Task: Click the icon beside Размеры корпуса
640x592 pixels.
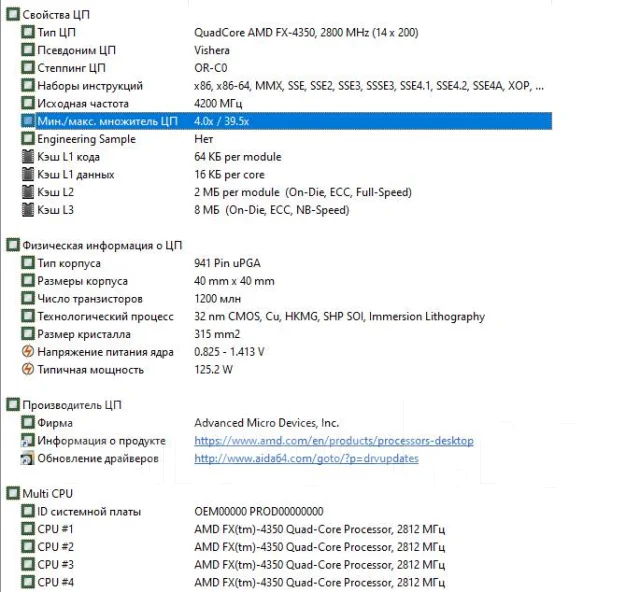Action: 28,281
